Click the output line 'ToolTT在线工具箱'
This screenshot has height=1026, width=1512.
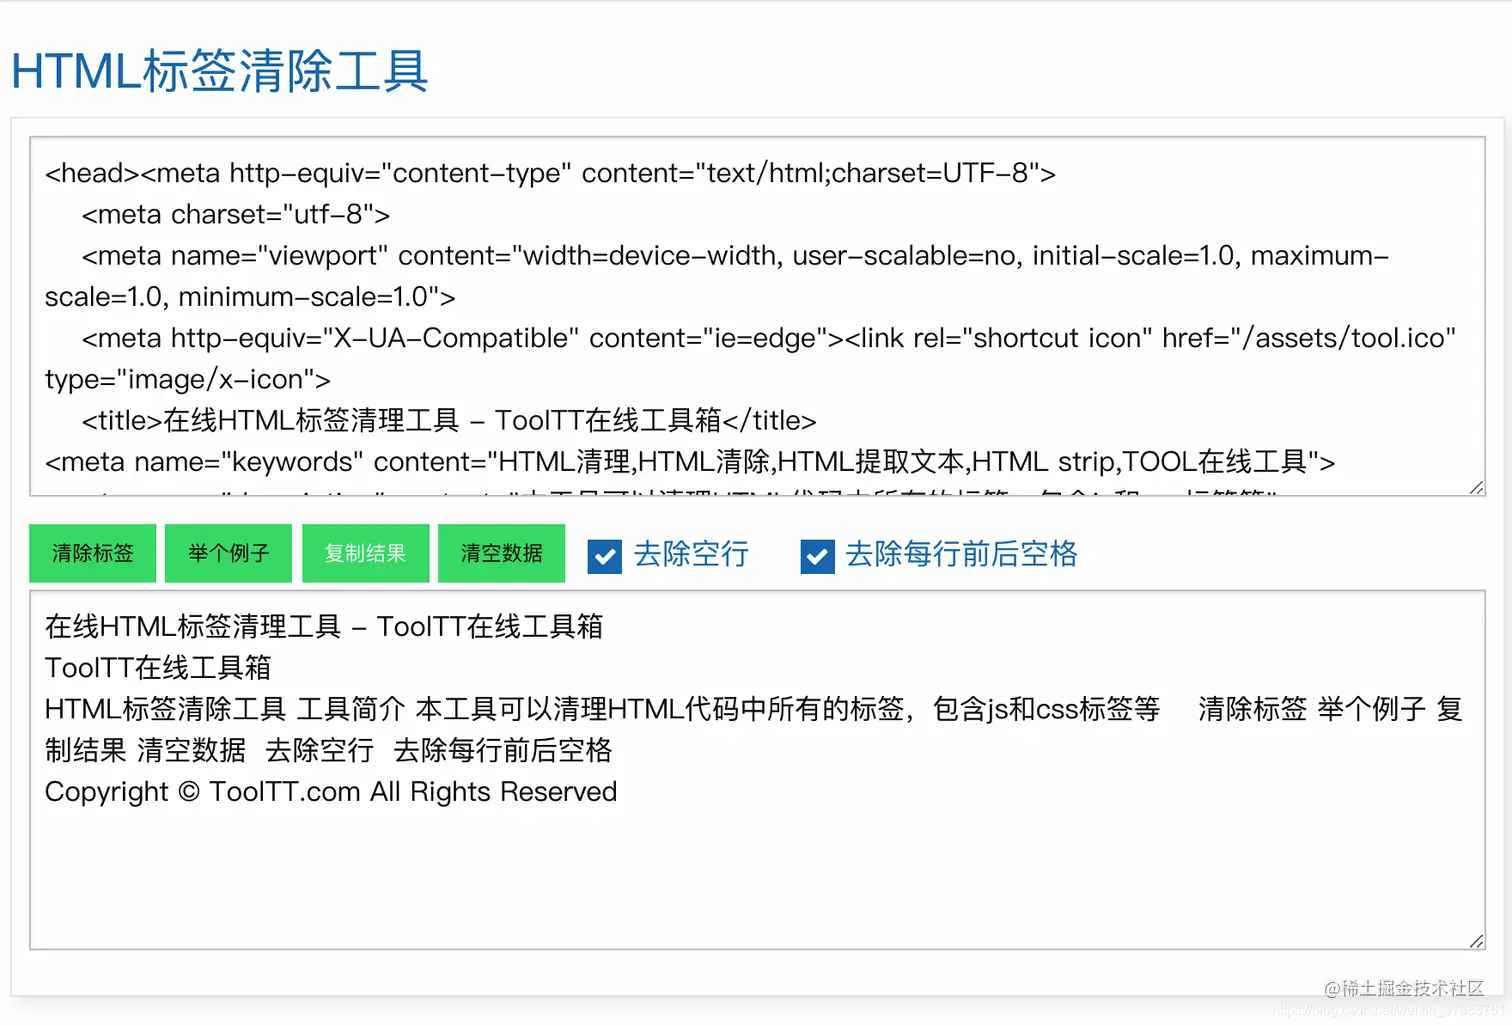coord(158,668)
